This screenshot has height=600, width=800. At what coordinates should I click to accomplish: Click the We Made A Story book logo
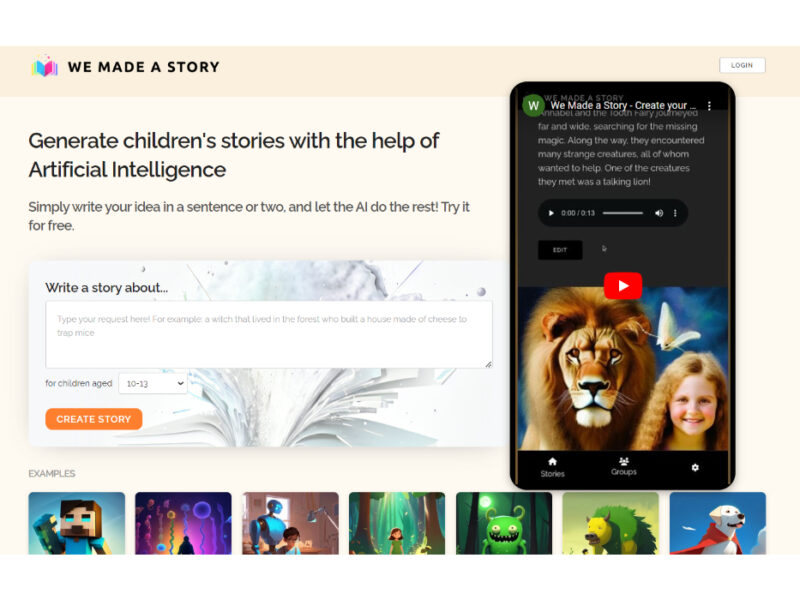pos(45,66)
